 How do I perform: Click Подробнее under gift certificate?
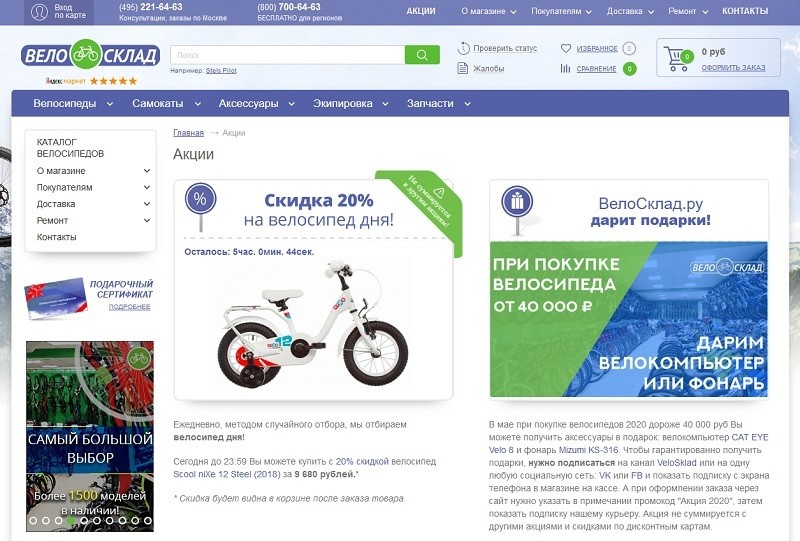pos(130,307)
